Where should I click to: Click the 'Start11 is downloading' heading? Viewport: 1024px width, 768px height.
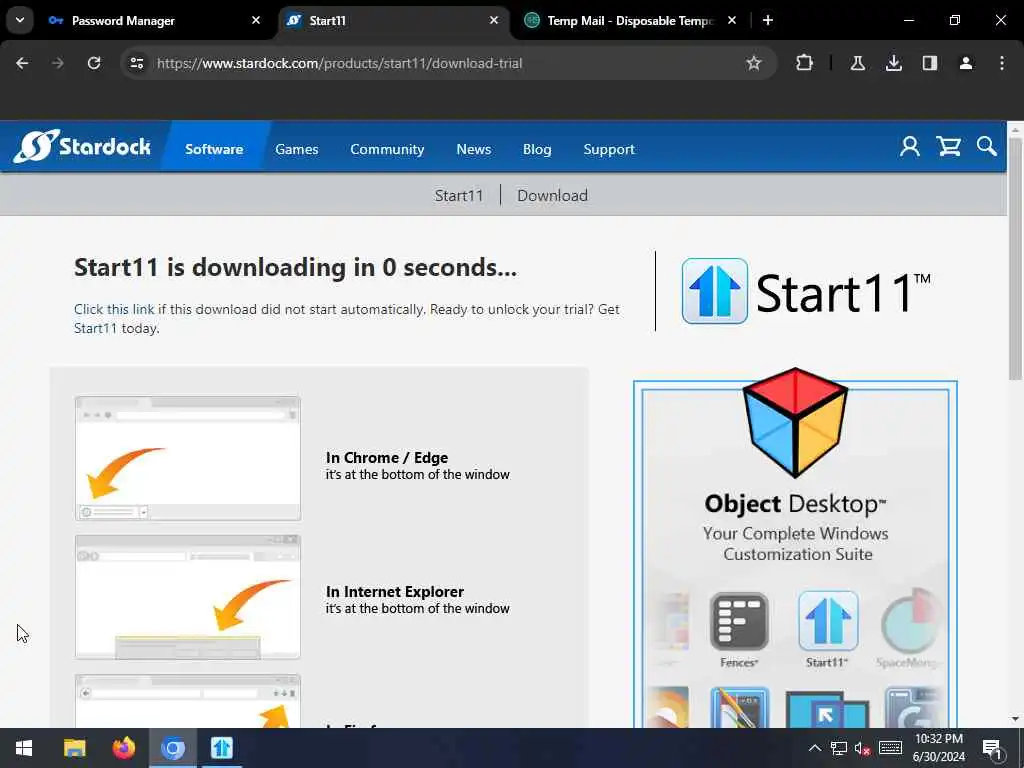coord(295,267)
